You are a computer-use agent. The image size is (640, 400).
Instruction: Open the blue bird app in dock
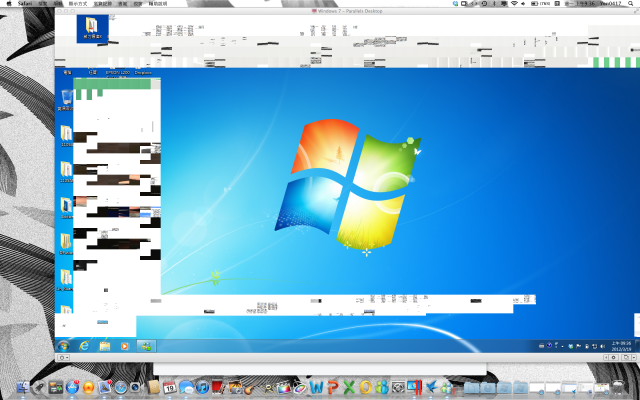point(431,387)
